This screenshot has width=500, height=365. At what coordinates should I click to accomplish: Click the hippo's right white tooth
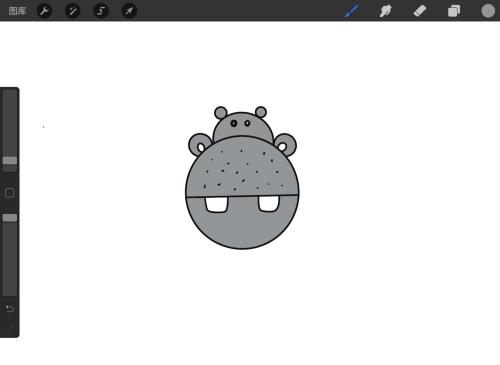[269, 203]
